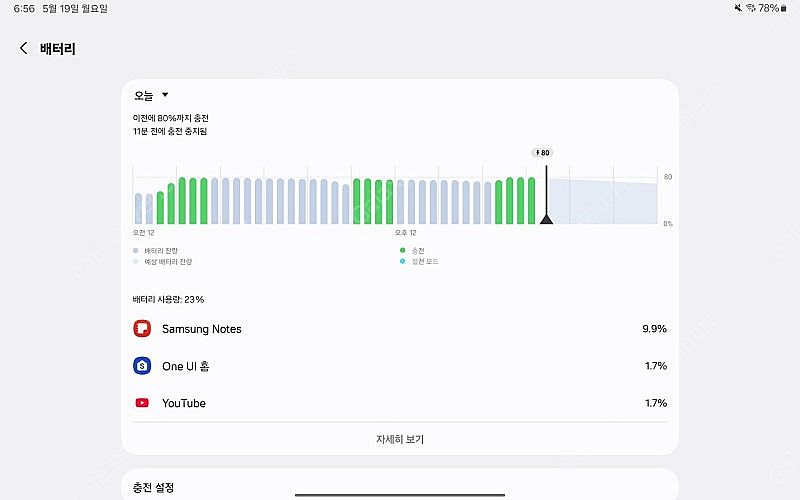Image resolution: width=800 pixels, height=500 pixels.
Task: Tap the battery icon in status bar
Action: tap(784, 8)
